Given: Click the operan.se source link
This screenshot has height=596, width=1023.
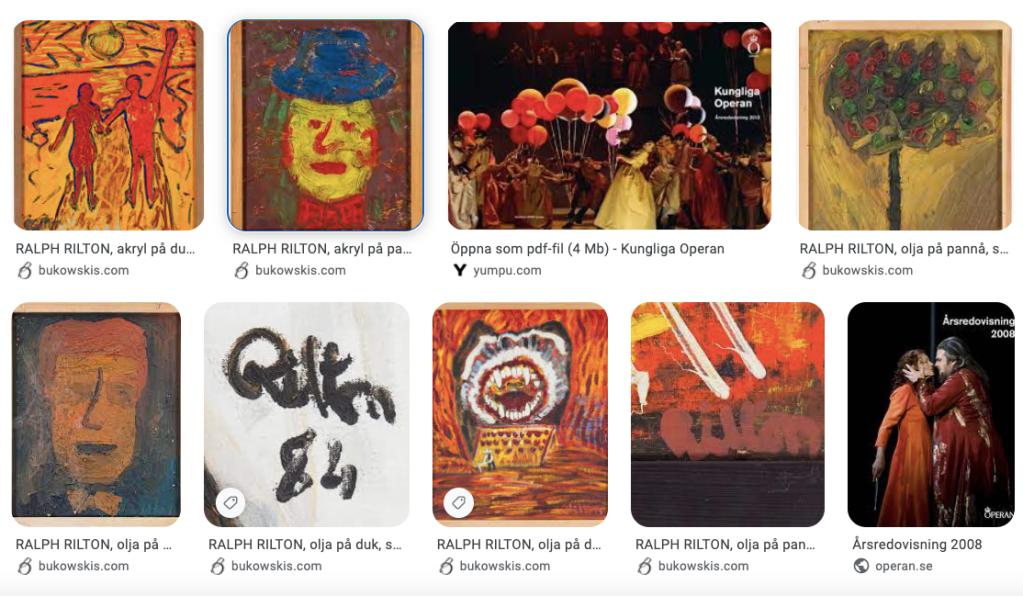Looking at the screenshot, I should [904, 566].
